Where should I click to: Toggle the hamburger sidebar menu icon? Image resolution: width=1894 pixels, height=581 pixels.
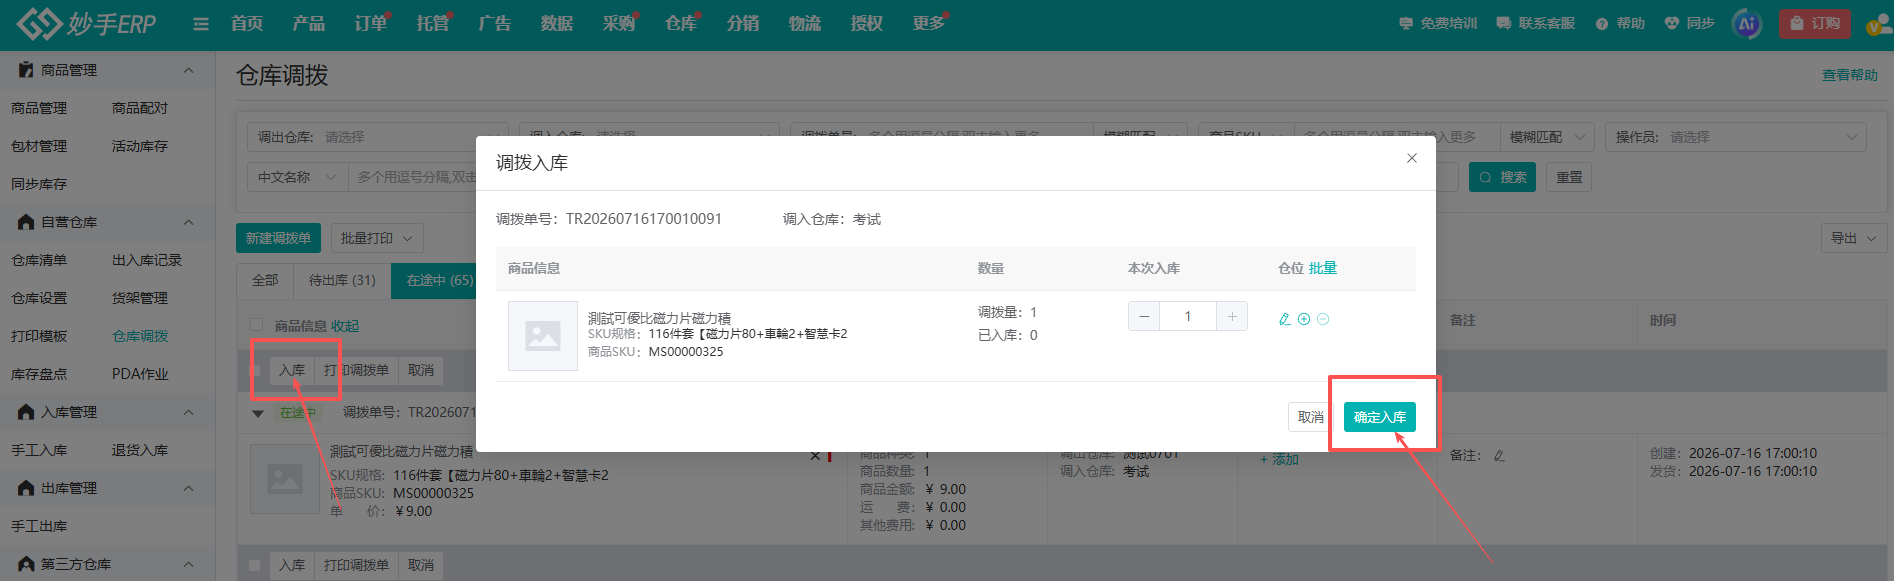201,24
